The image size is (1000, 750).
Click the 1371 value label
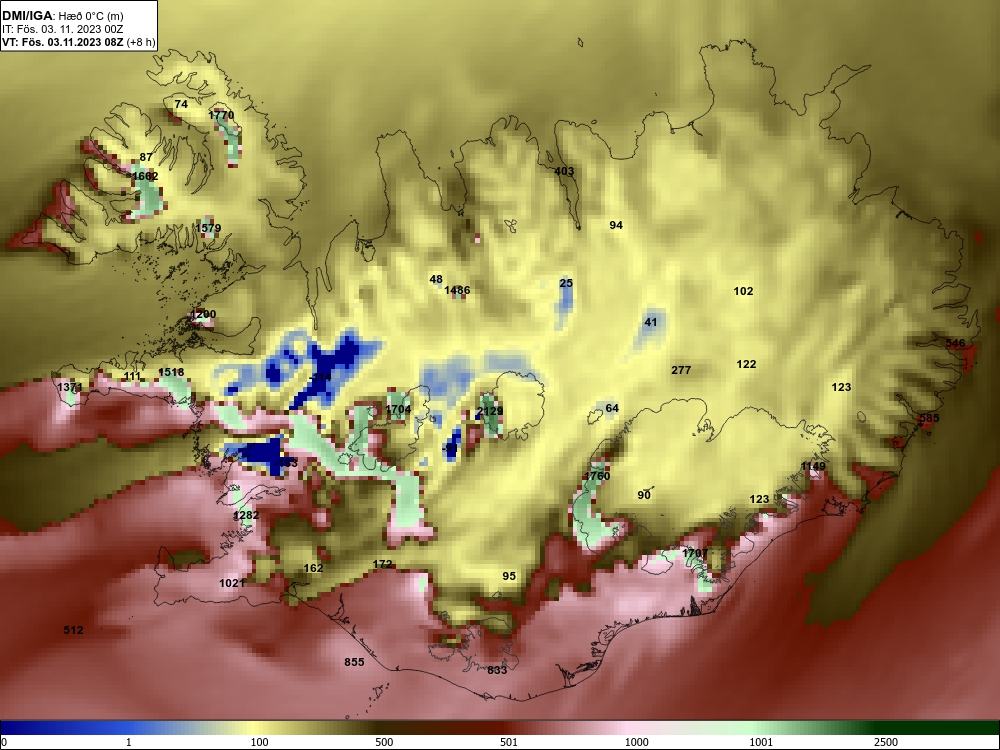(x=70, y=387)
